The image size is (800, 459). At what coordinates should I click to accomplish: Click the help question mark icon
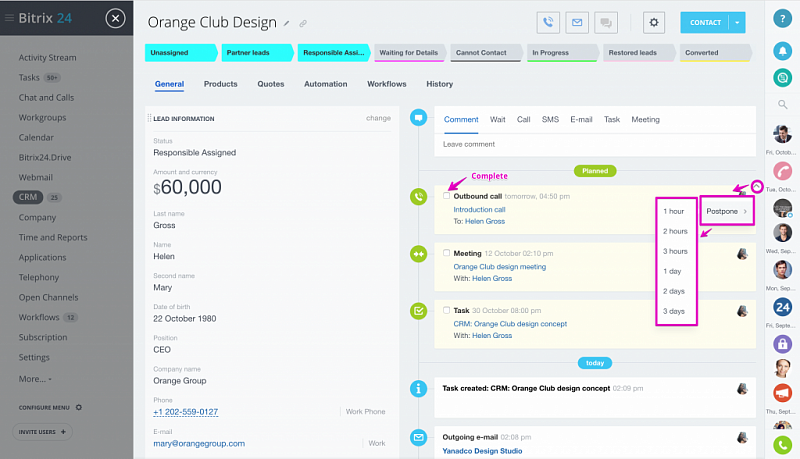pos(783,19)
